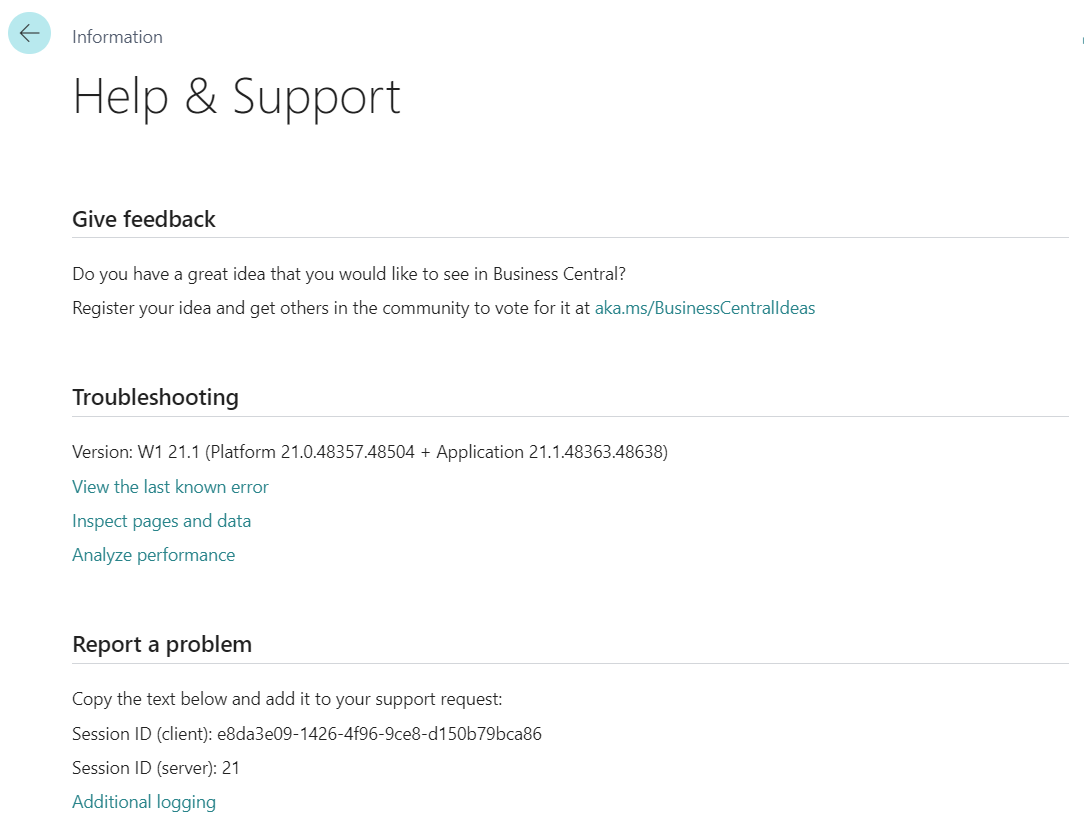This screenshot has height=833, width=1084.
Task: Select the Troubleshooting section heading
Action: 155,397
